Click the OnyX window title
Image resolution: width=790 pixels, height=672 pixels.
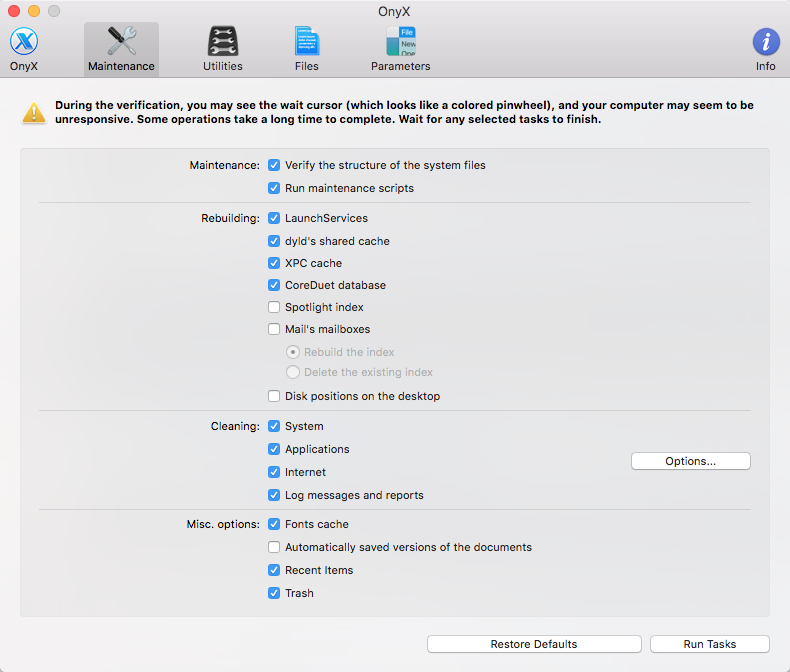coord(394,11)
